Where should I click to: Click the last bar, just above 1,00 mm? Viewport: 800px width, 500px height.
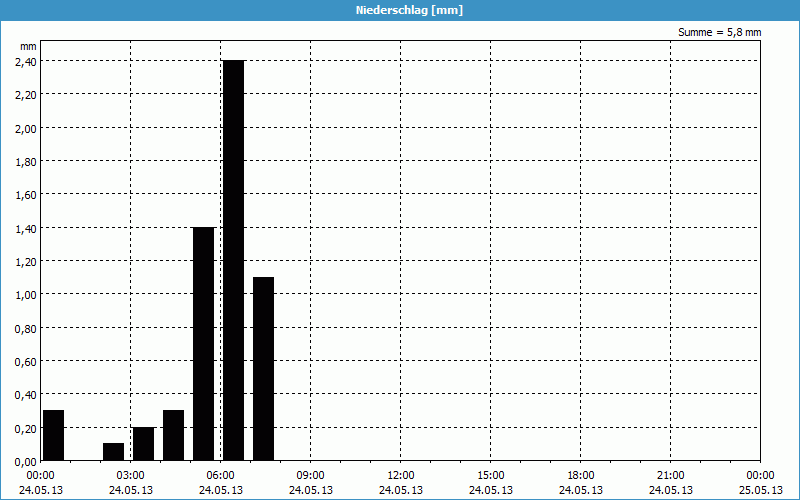[x=263, y=368]
